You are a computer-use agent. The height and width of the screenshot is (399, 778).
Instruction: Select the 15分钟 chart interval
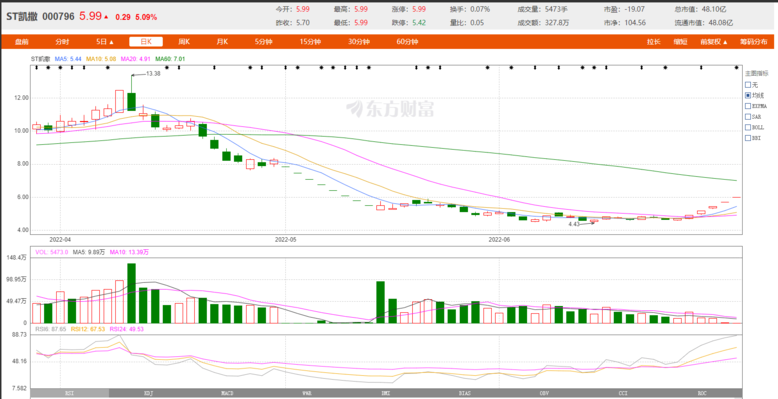coord(310,42)
